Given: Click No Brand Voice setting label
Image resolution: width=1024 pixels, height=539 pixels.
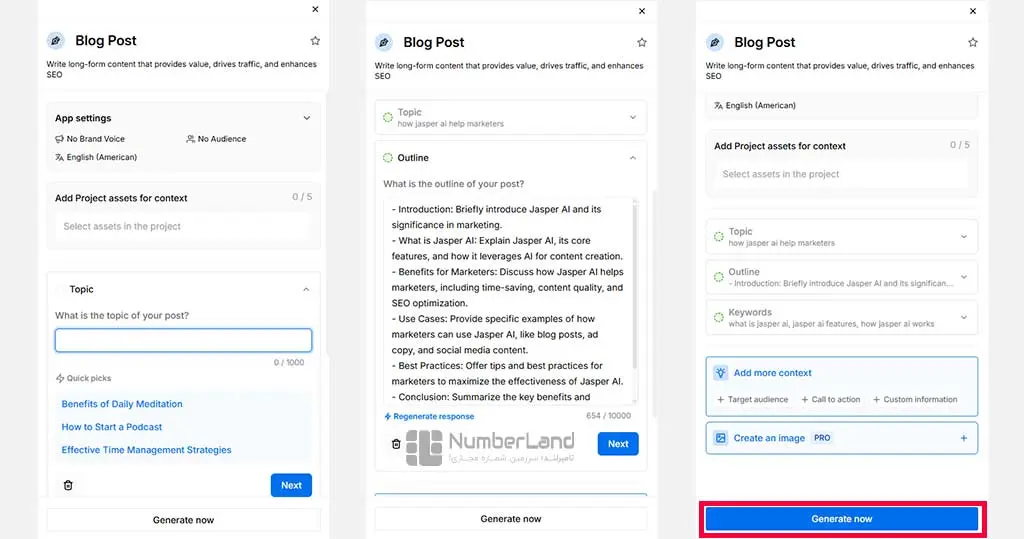Looking at the screenshot, I should point(95,139).
